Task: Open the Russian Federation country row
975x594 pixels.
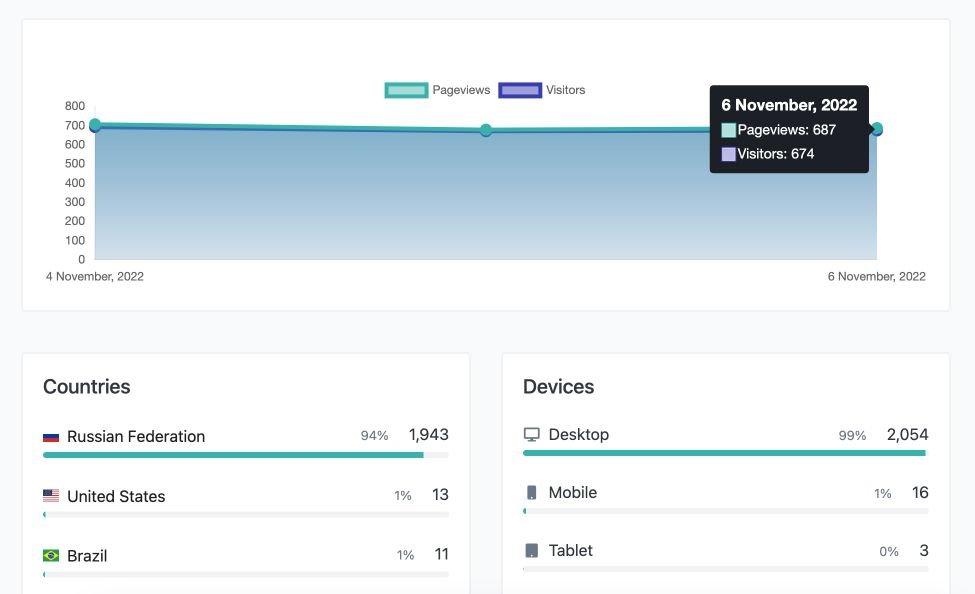Action: coord(136,437)
